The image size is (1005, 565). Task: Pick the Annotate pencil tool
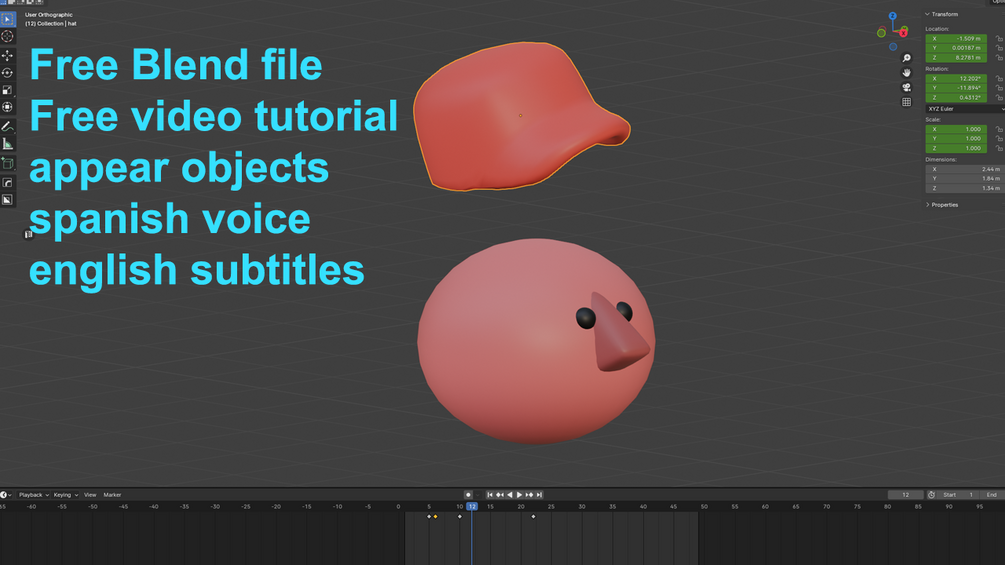click(8, 127)
